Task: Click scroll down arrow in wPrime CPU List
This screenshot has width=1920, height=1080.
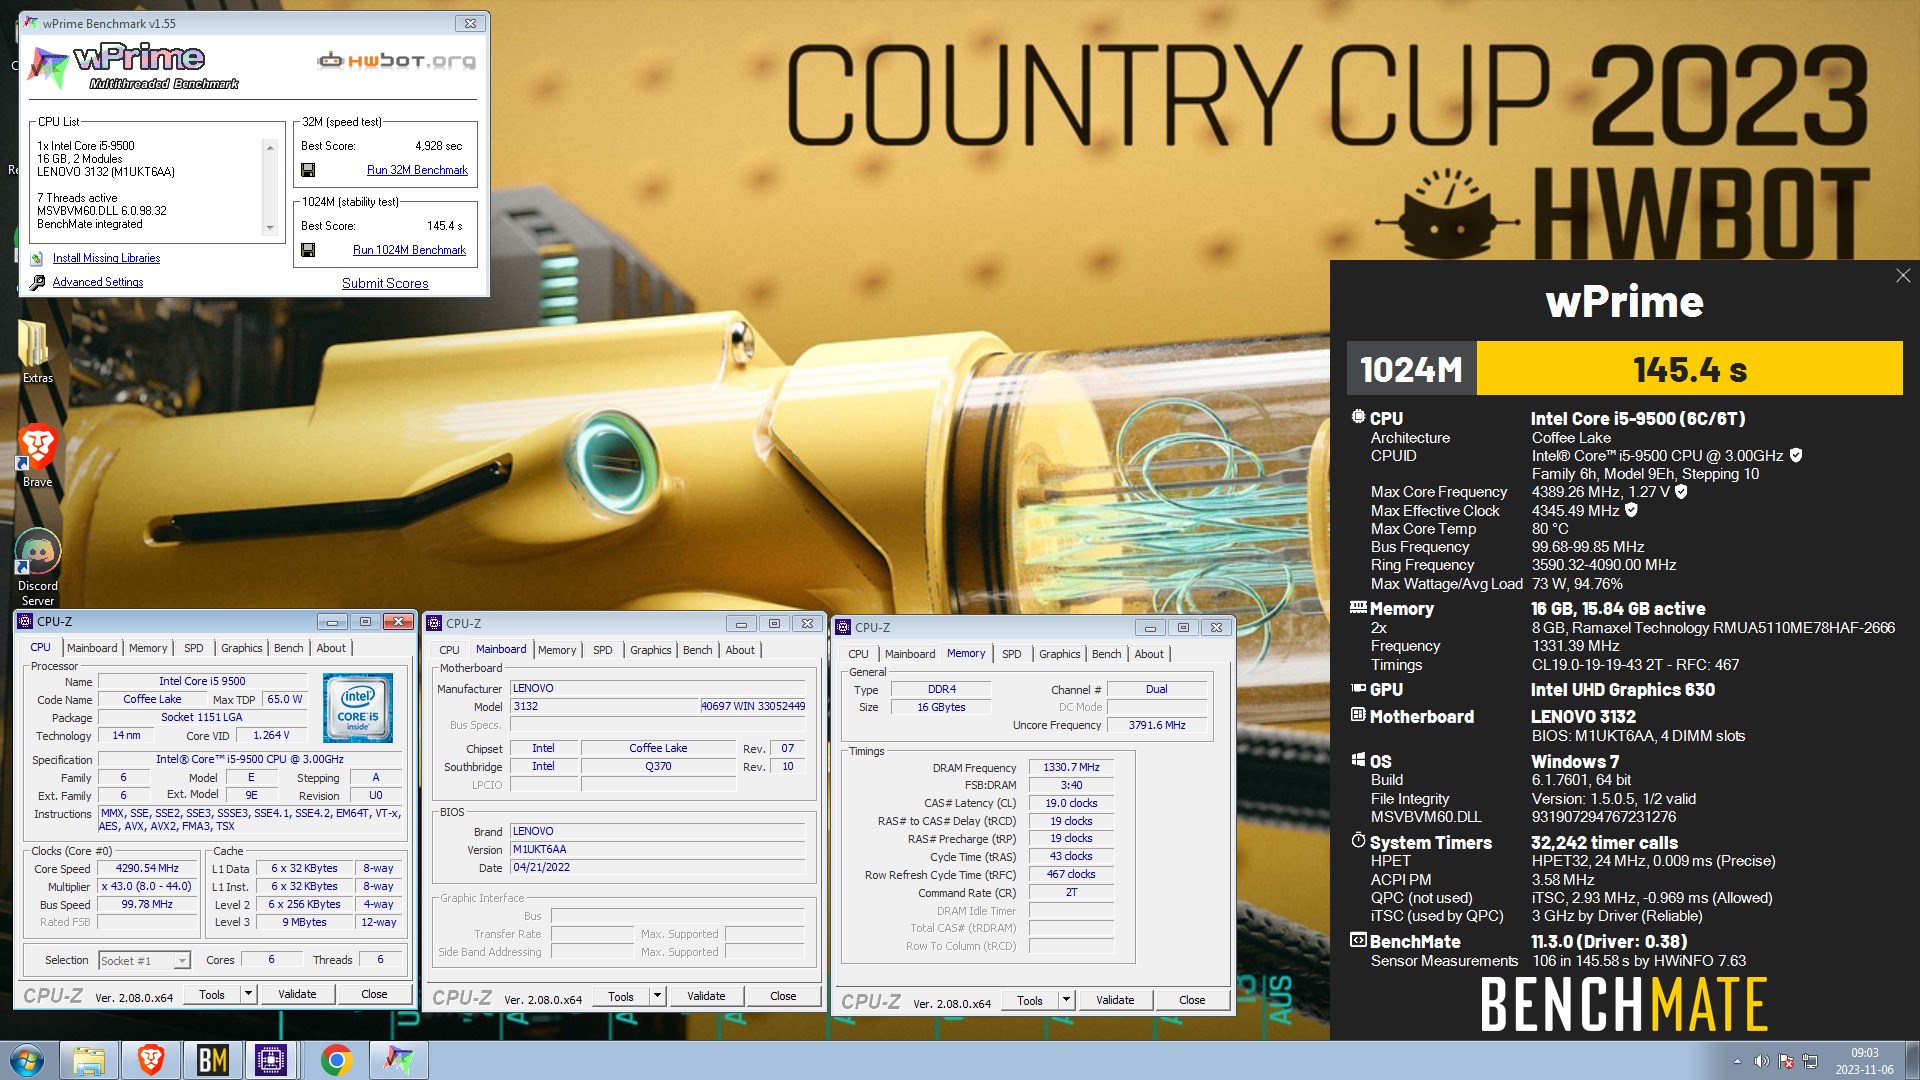Action: coord(269,228)
